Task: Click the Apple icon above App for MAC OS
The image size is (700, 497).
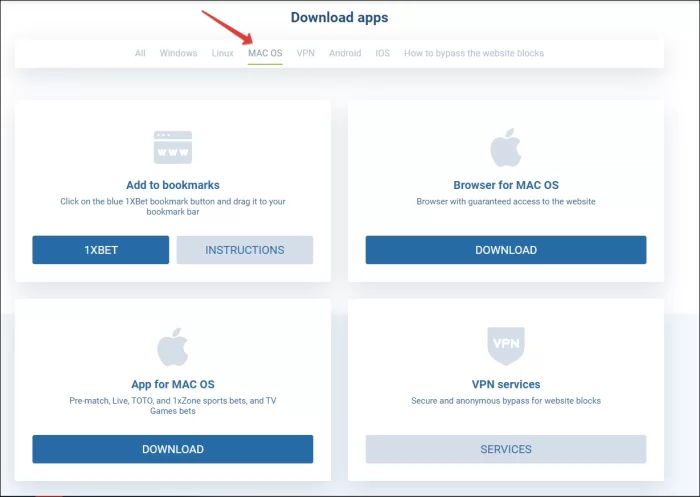Action: click(x=173, y=347)
